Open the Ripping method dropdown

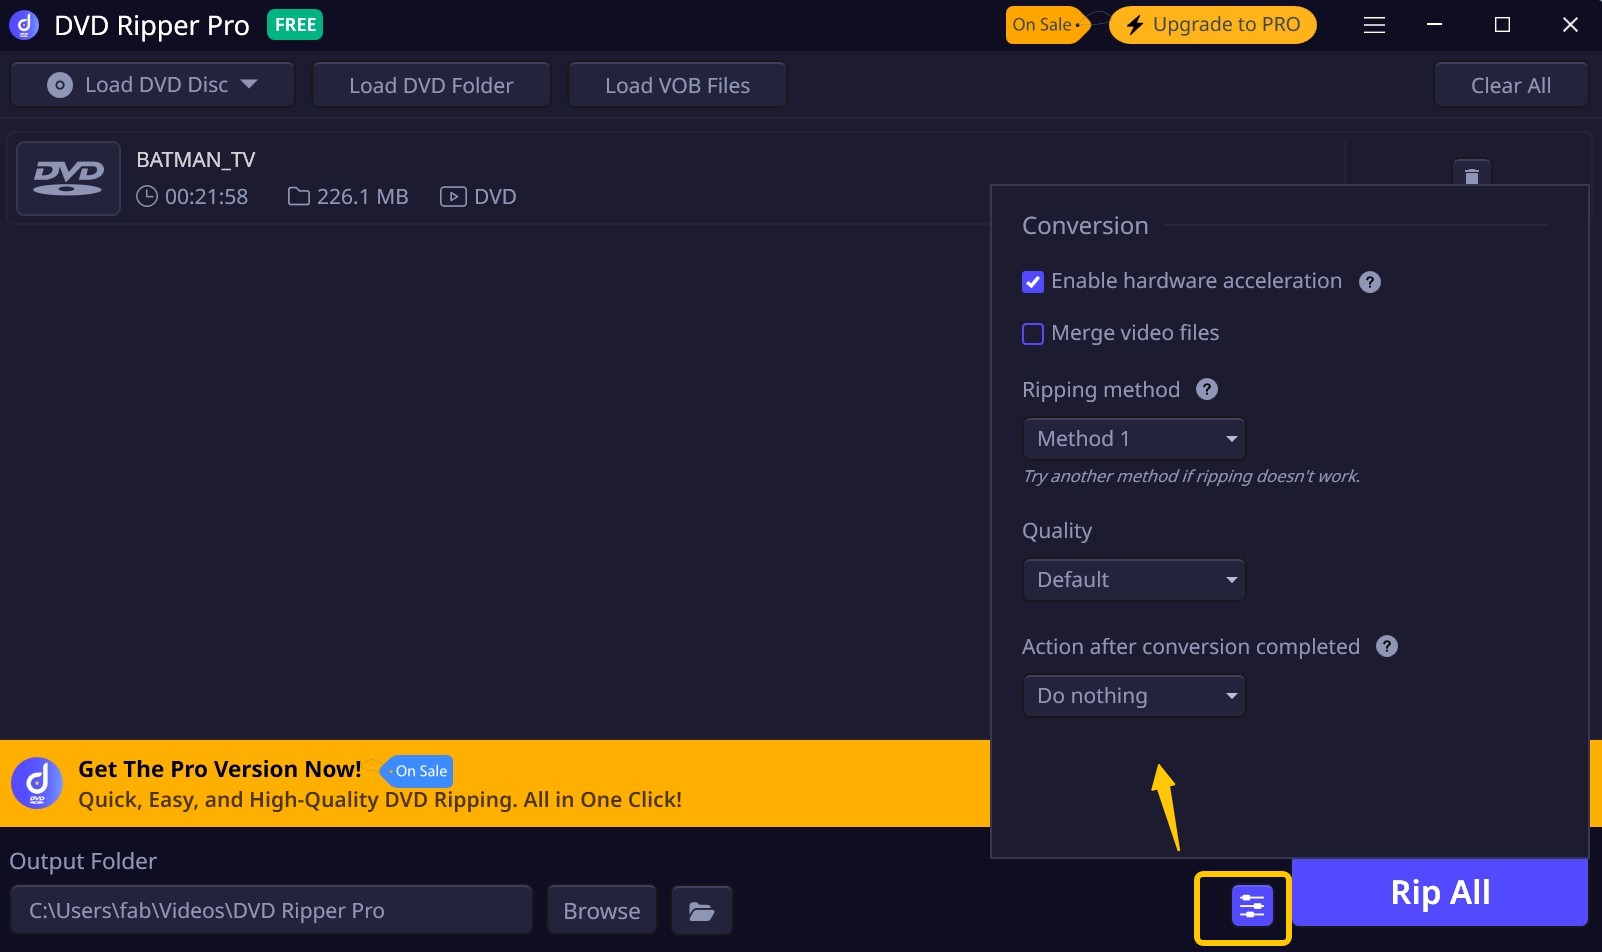point(1133,438)
